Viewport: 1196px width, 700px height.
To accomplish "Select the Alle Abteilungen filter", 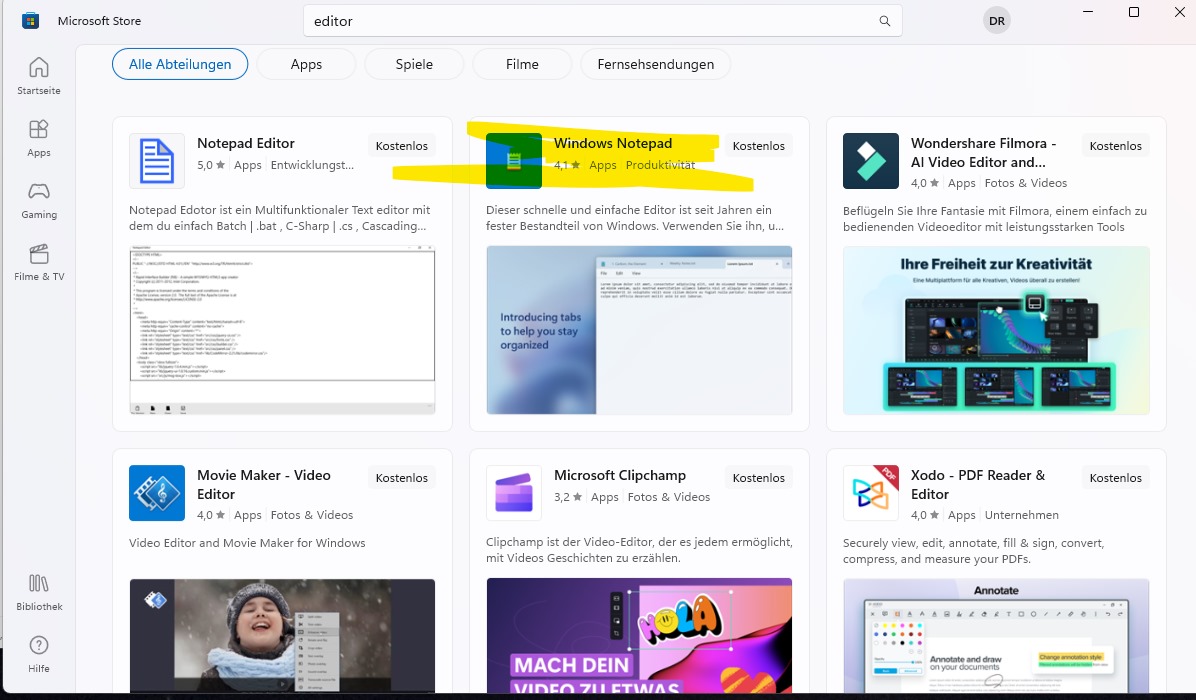I will click(x=180, y=64).
